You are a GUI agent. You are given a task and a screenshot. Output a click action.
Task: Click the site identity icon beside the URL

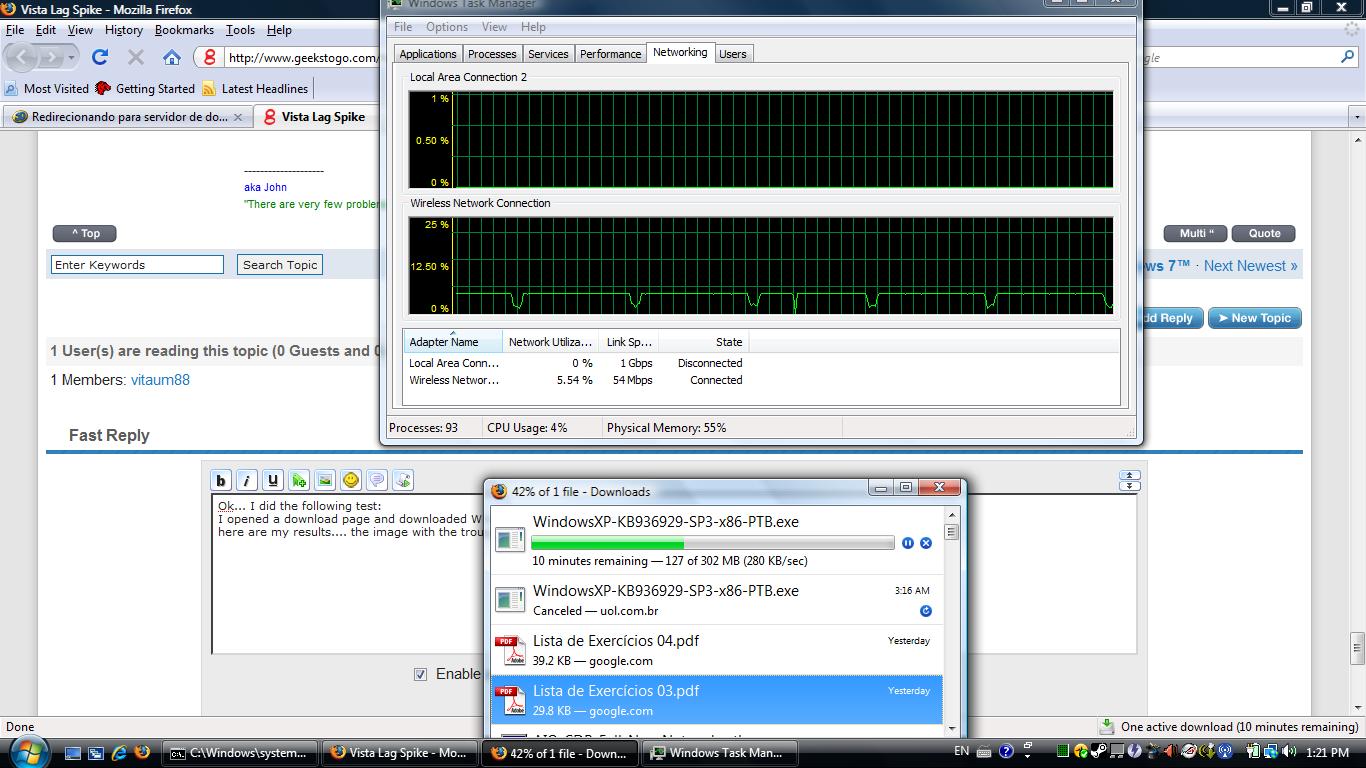click(x=209, y=57)
